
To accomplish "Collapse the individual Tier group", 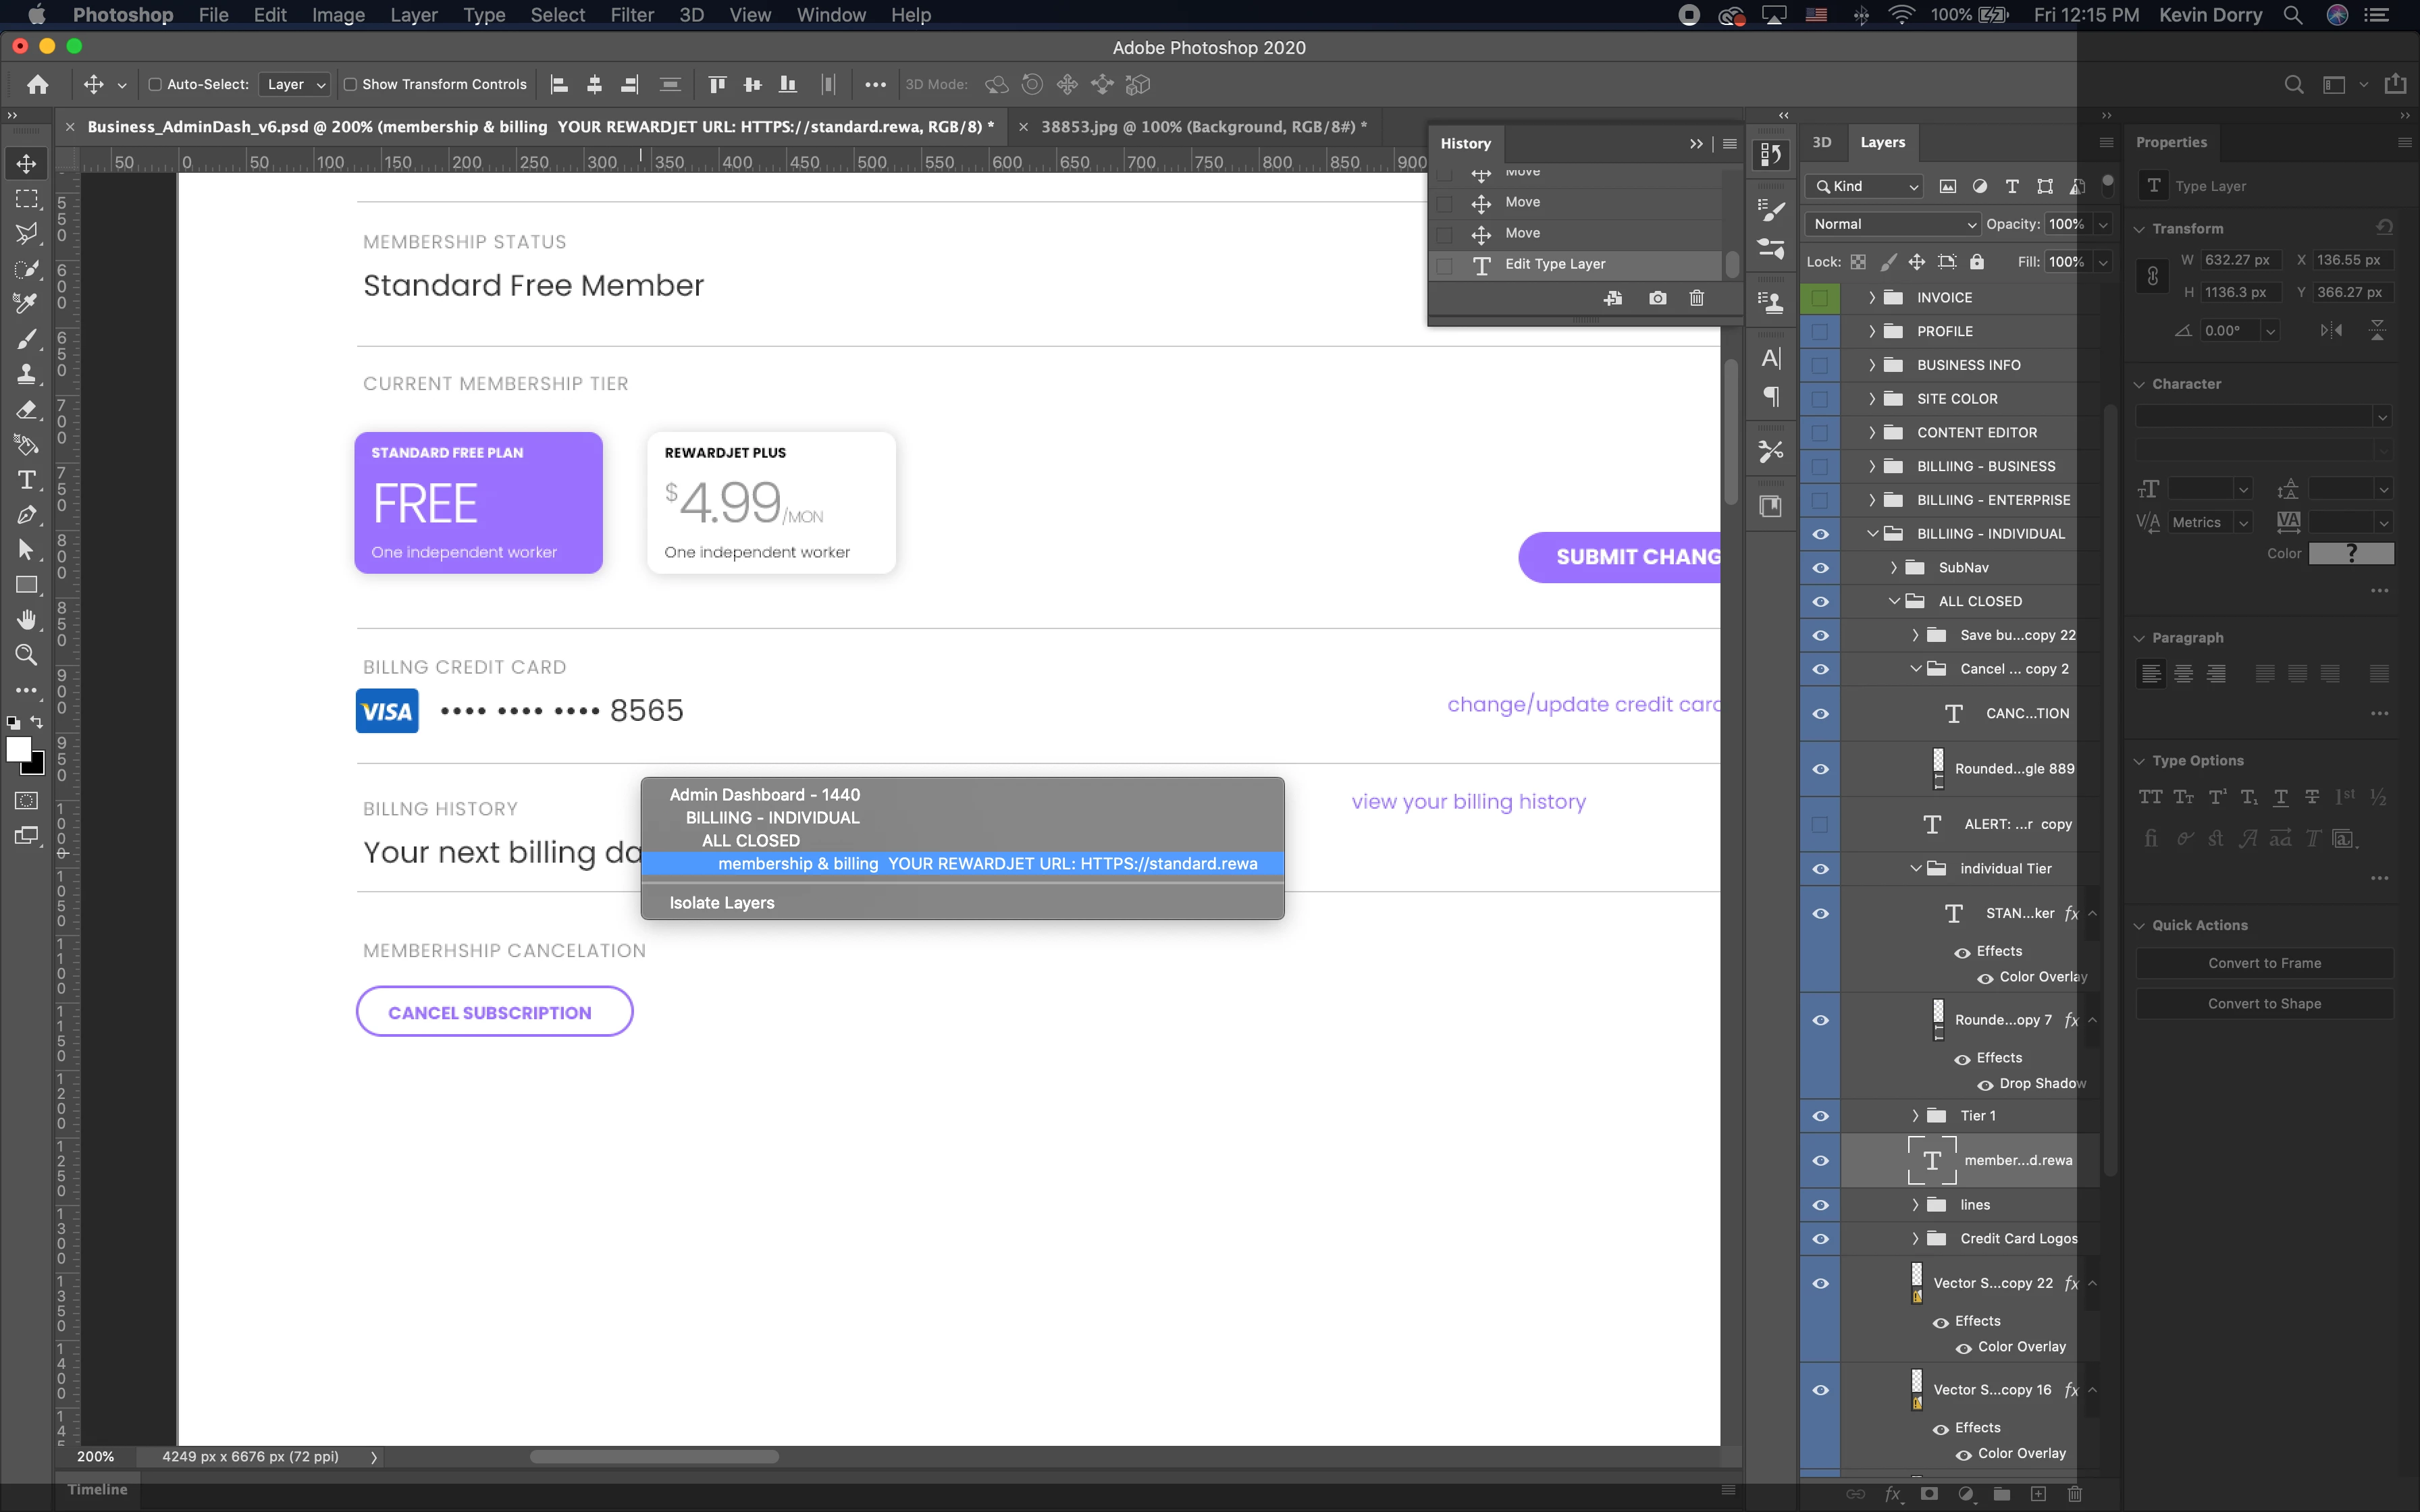I will (x=1915, y=869).
